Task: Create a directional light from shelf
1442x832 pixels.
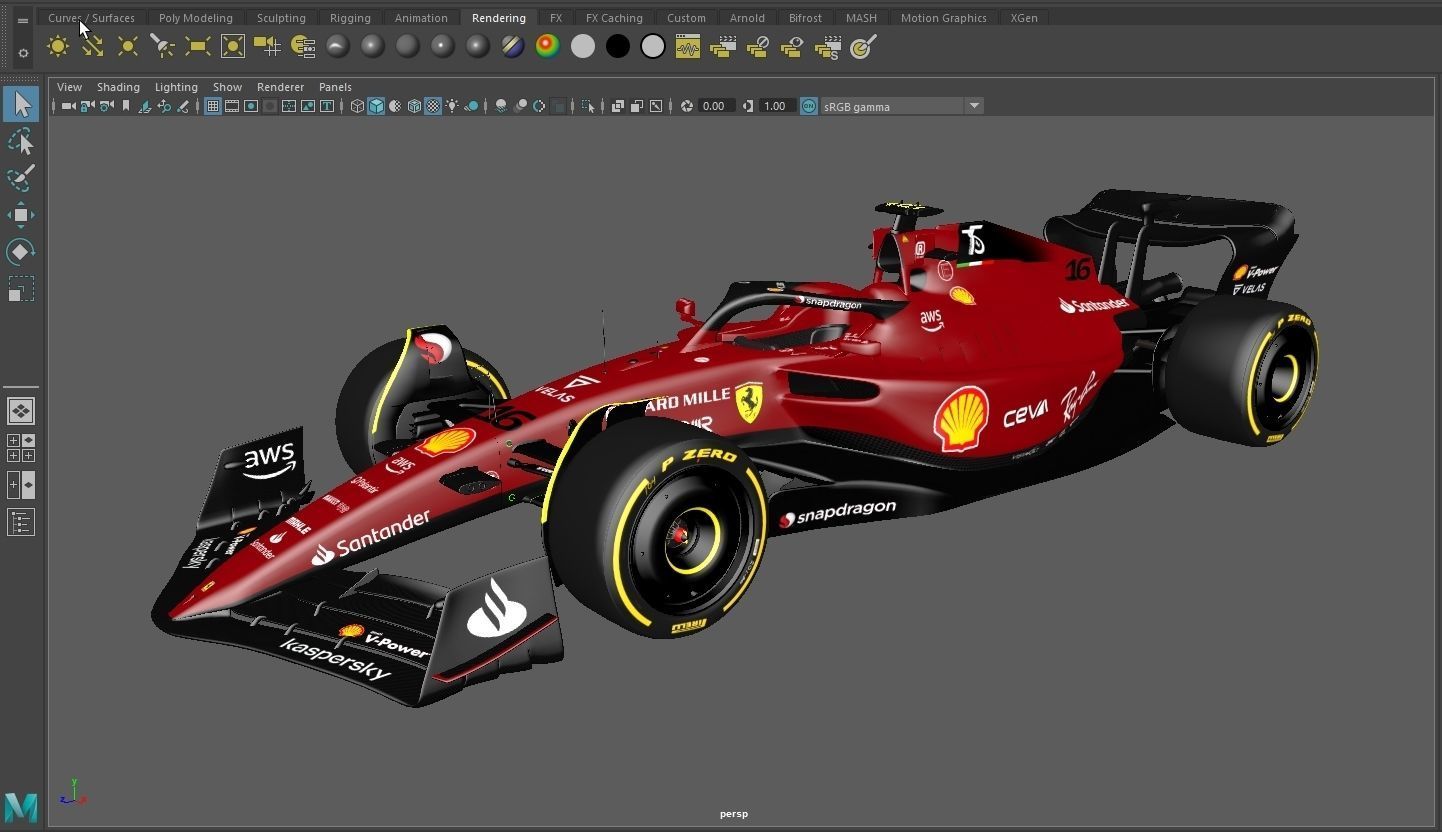Action: (93, 47)
